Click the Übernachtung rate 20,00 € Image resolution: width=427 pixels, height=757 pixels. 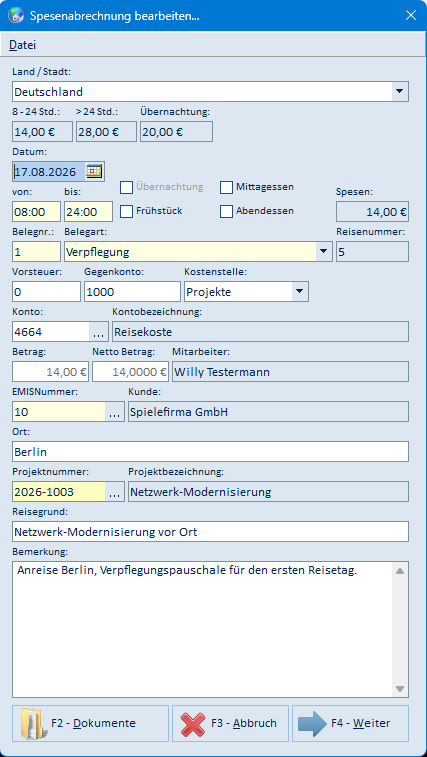(x=176, y=131)
